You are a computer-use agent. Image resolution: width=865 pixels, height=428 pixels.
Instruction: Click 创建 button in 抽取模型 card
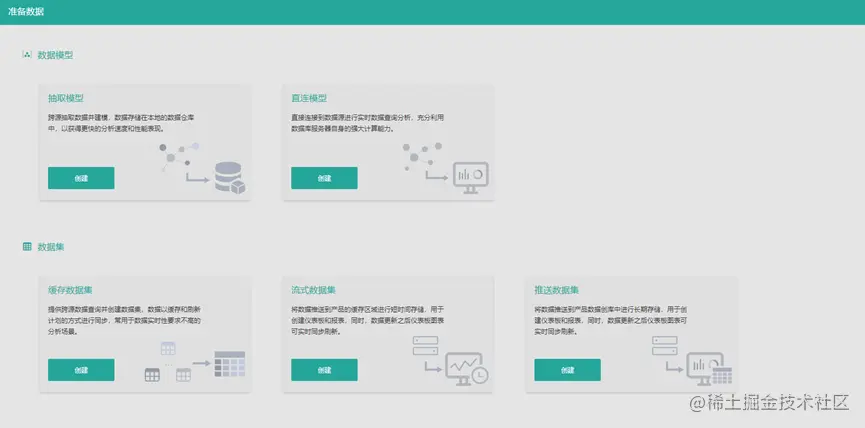pos(81,178)
